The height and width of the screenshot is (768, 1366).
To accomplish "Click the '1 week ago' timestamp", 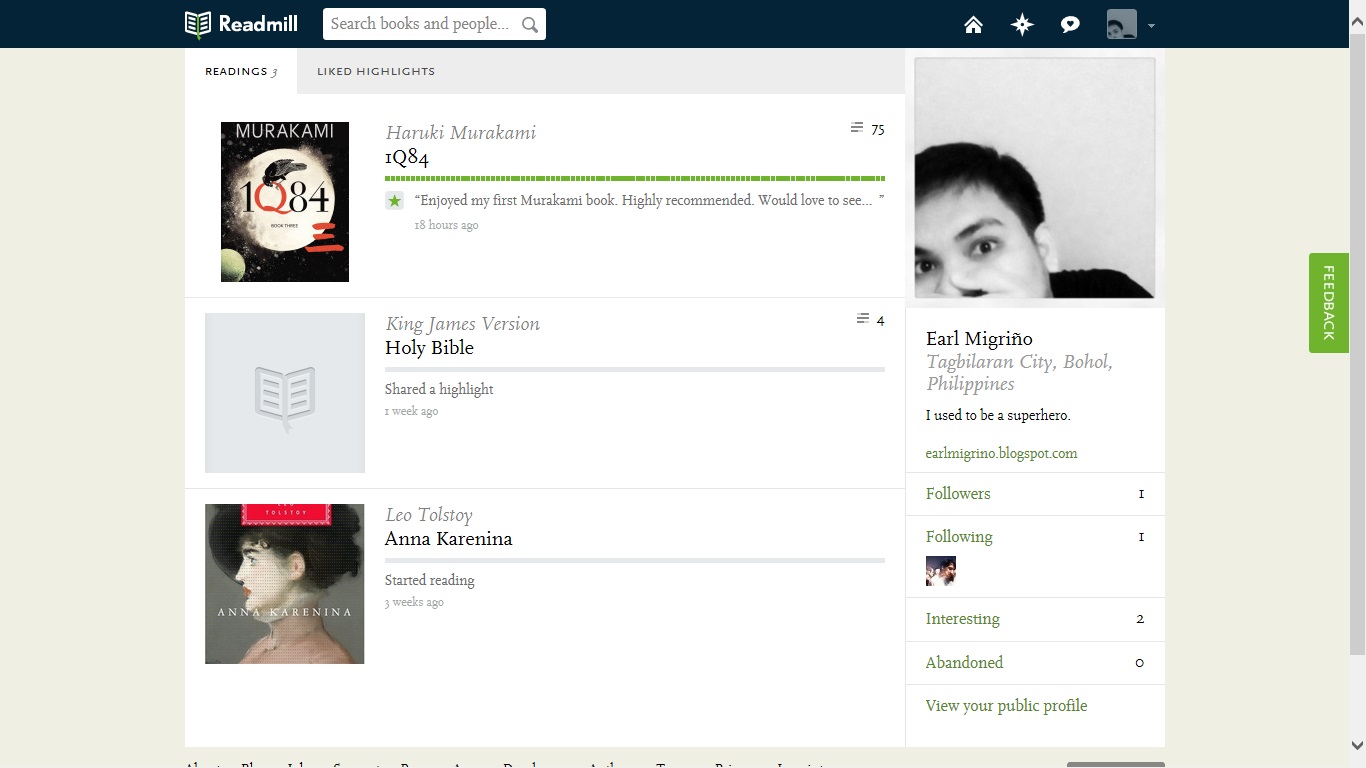I will (x=411, y=411).
